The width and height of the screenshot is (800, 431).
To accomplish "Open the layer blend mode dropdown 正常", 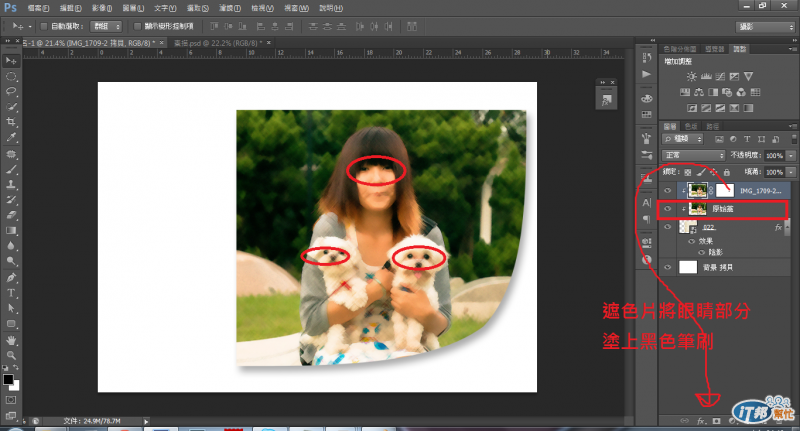I will (x=693, y=156).
